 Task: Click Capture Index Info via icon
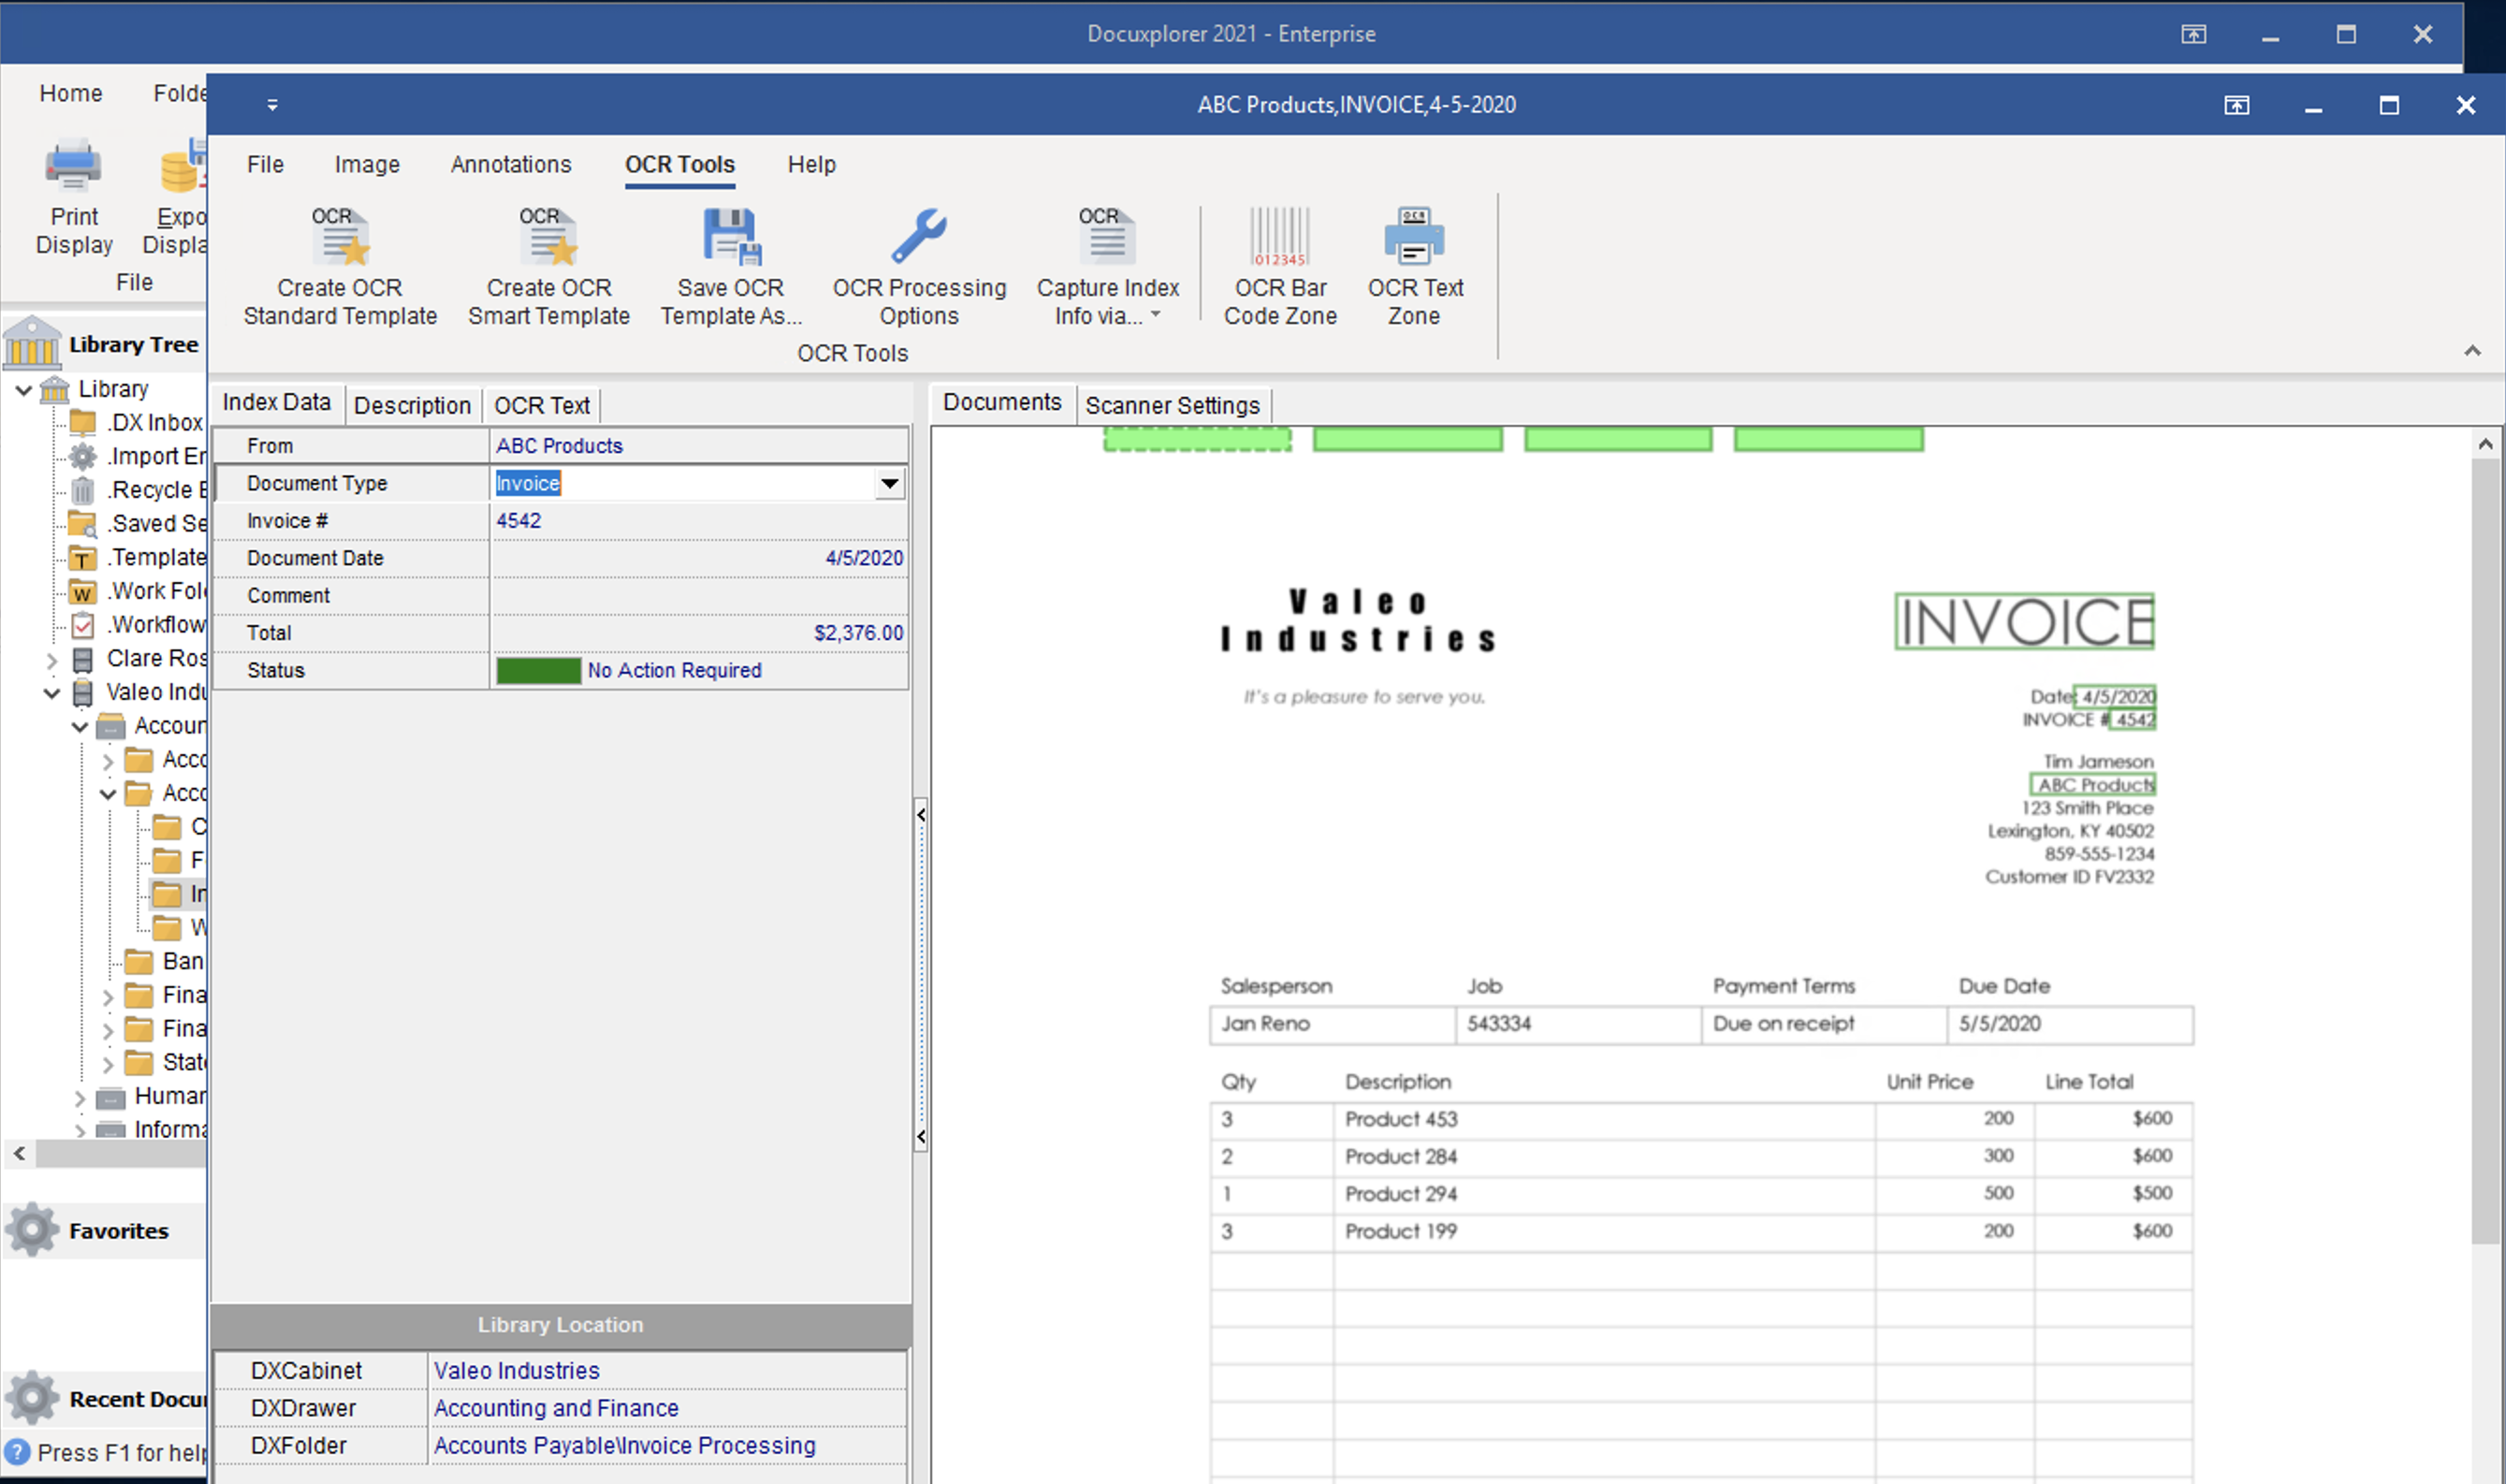(1107, 238)
